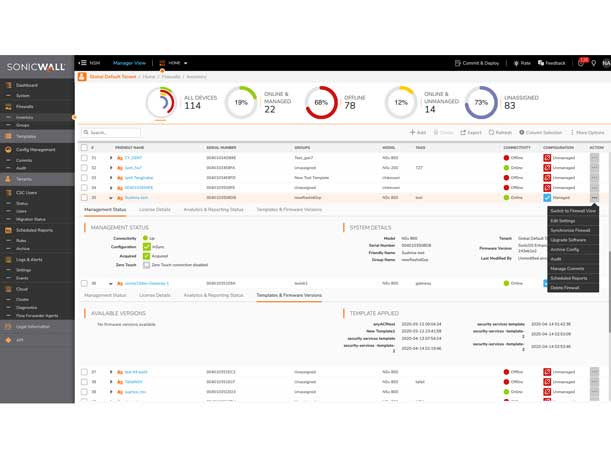Enable the Zero Touch checkbox
Viewport: 611px width, 458px height.
coord(146,265)
